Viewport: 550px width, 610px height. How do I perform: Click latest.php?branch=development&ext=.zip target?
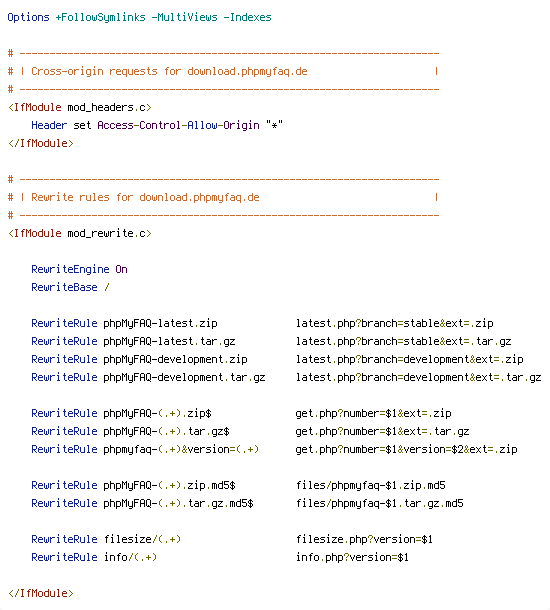click(x=410, y=359)
